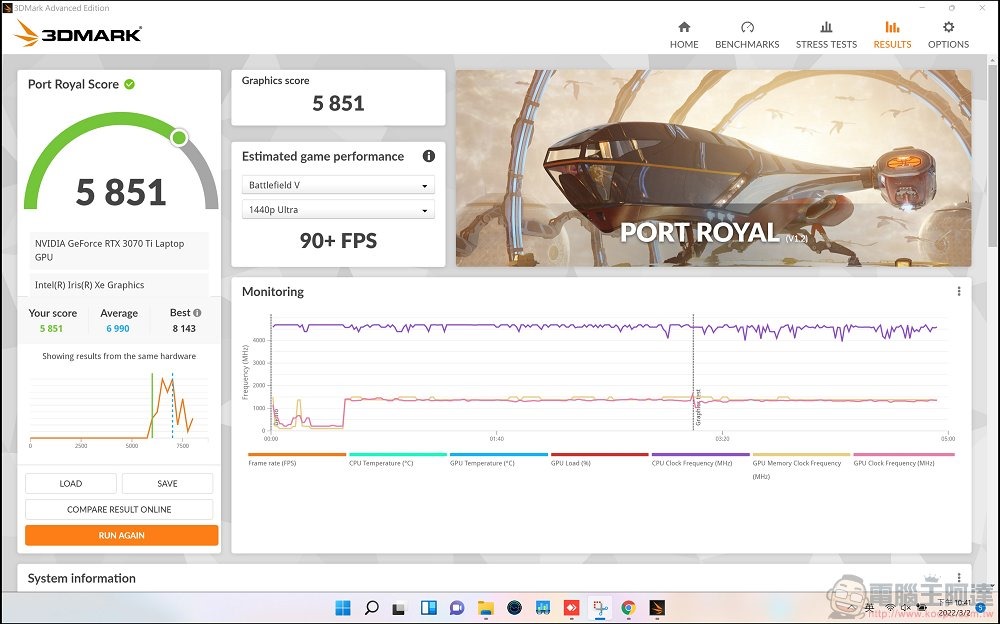Open the Windows Start menu
Image resolution: width=1000 pixels, height=624 pixels.
[x=343, y=607]
